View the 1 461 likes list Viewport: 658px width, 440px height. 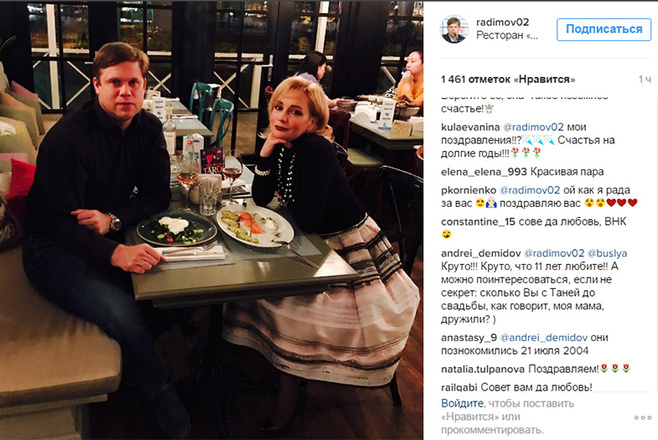point(508,79)
